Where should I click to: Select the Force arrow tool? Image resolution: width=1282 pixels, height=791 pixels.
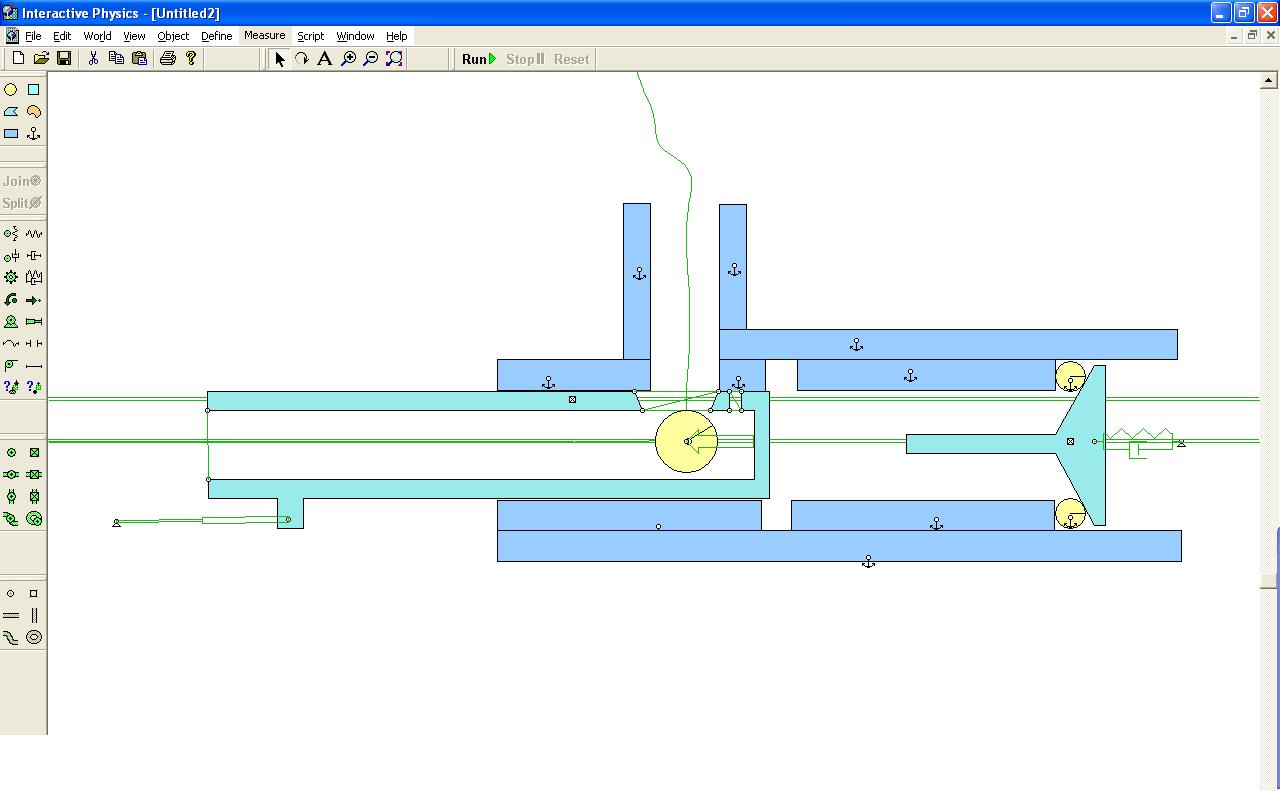(x=34, y=299)
